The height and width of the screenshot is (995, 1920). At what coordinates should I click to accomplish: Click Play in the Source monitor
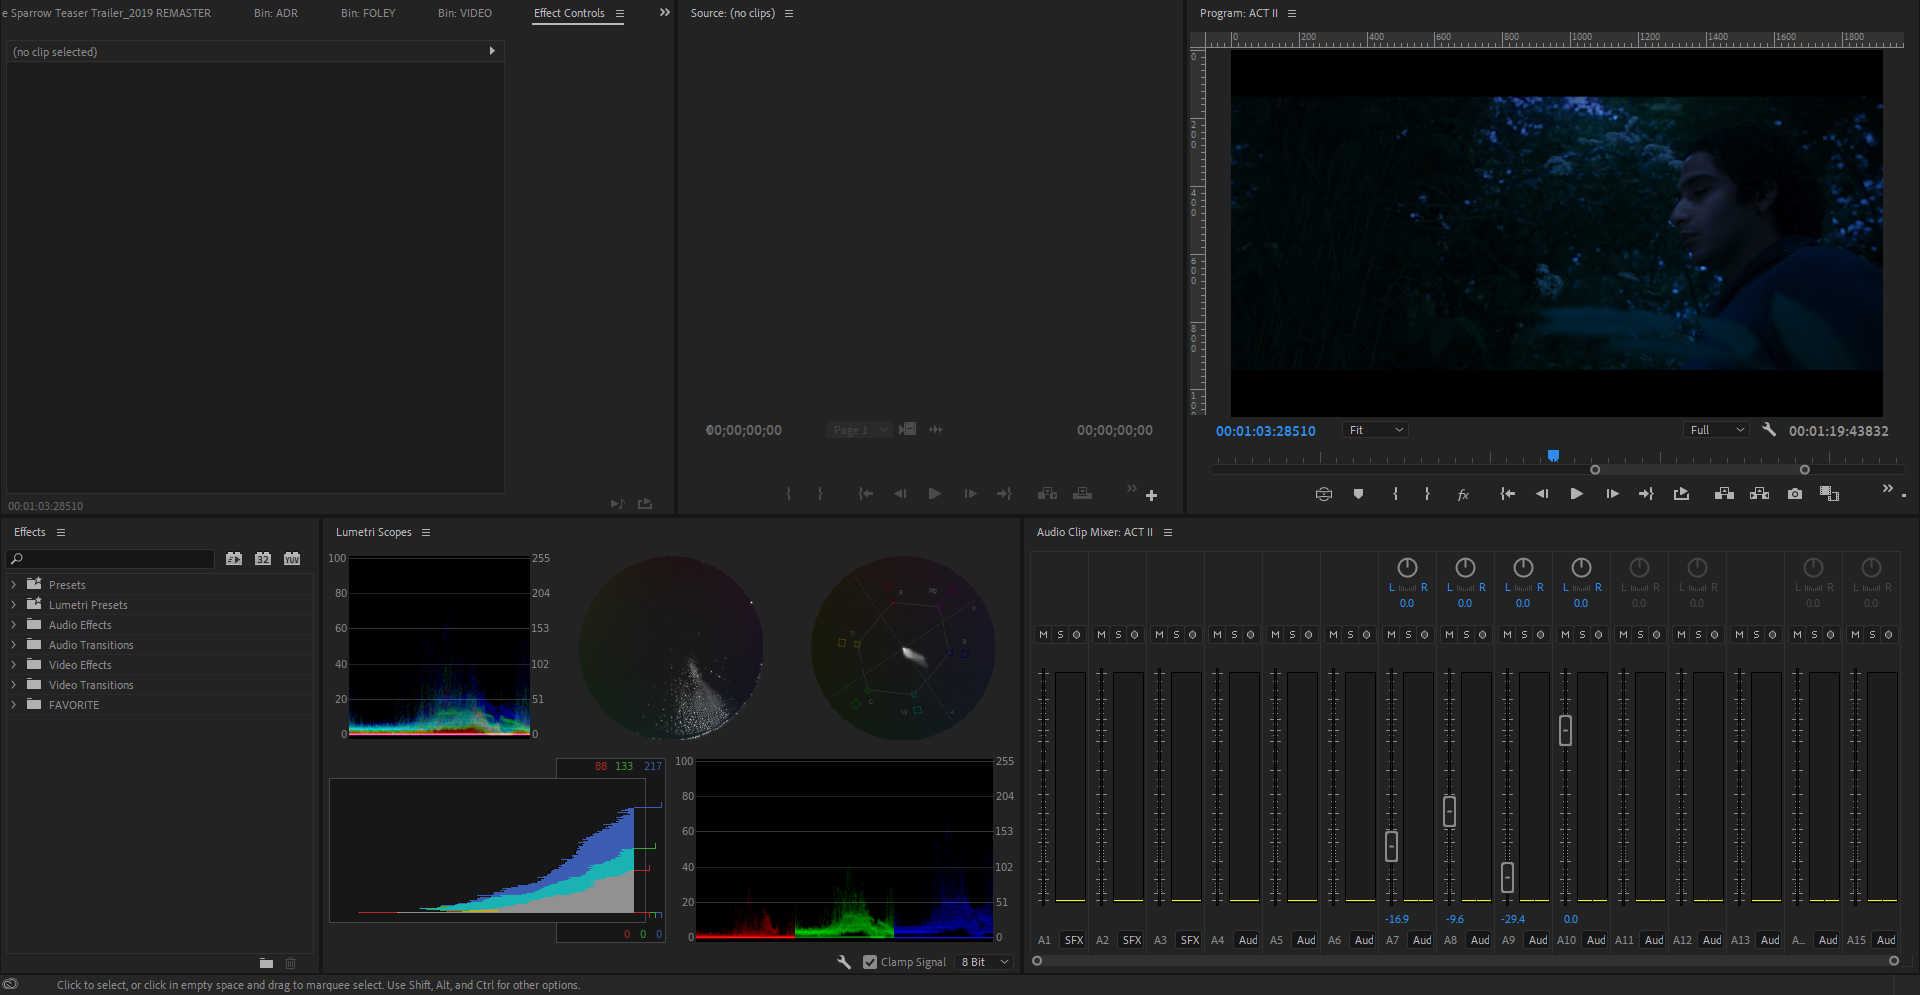pos(934,494)
